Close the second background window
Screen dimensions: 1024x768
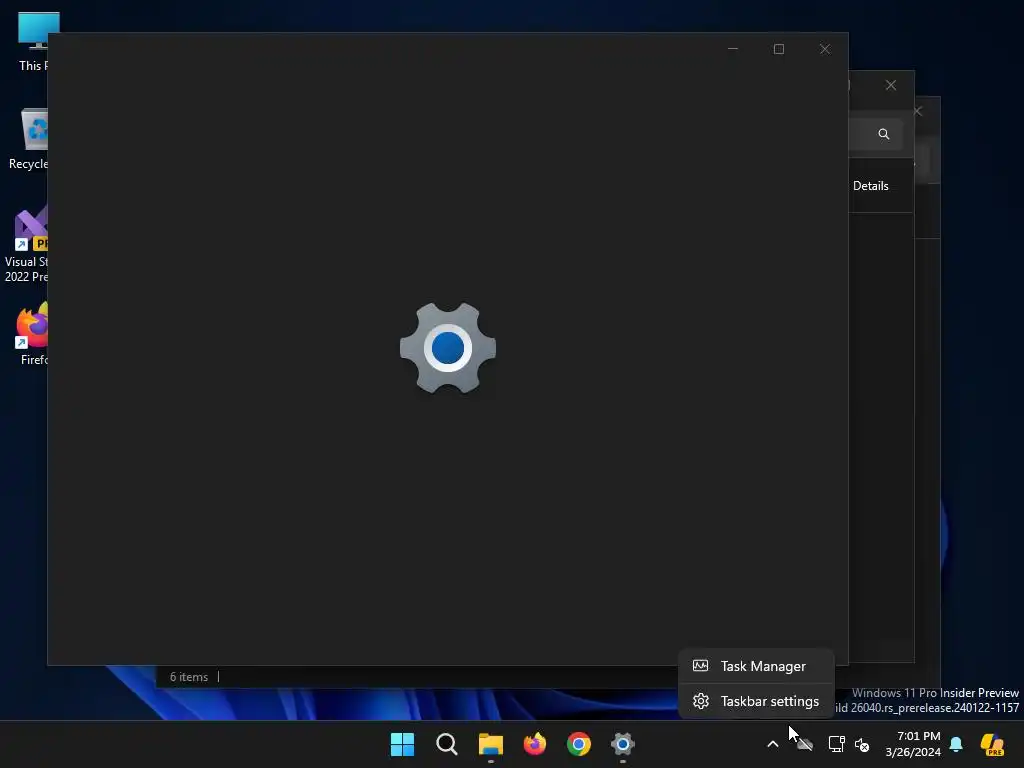(891, 86)
